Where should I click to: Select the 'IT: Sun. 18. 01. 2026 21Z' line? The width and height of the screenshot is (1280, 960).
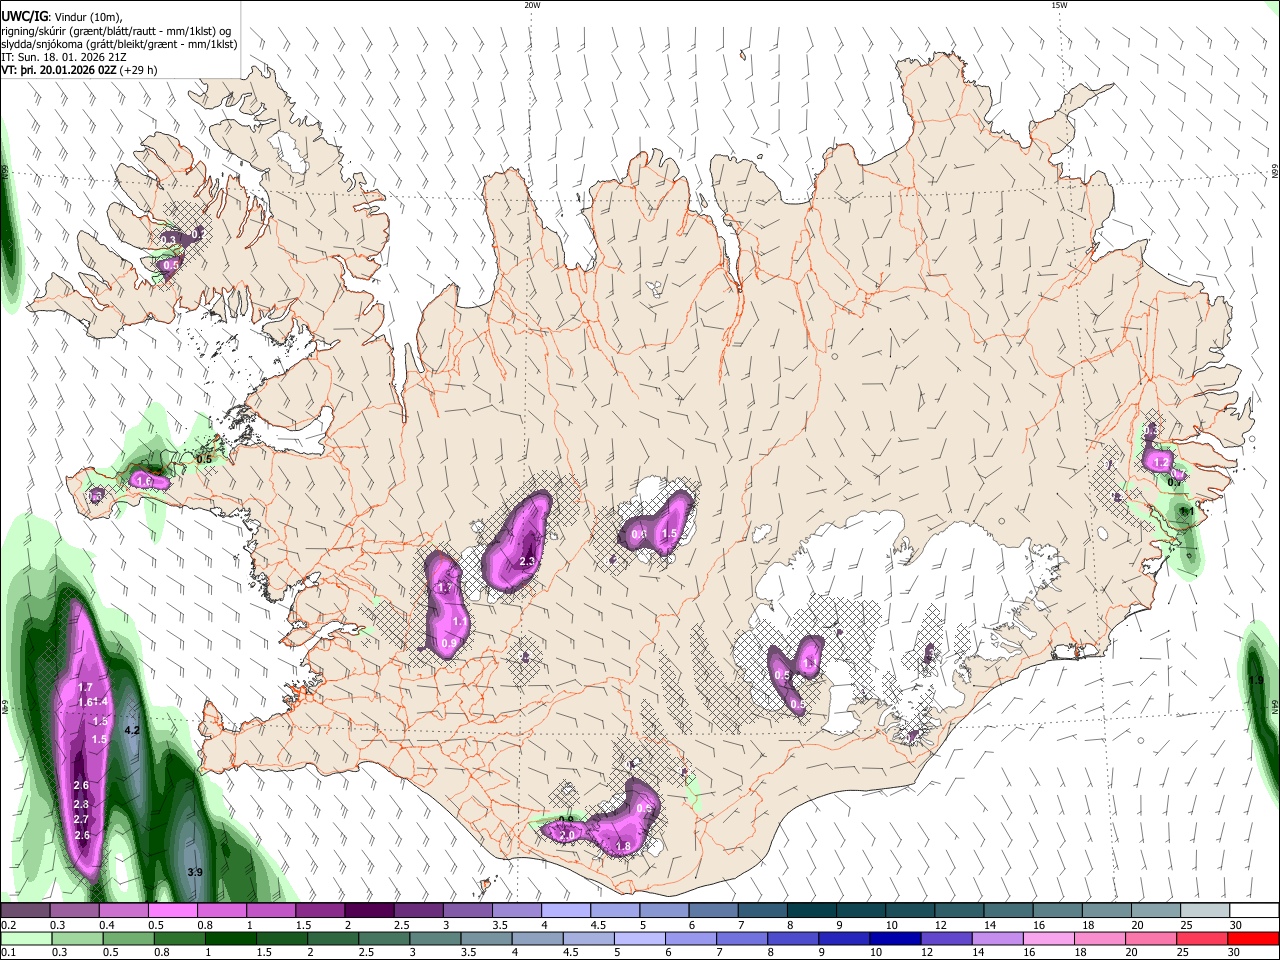pos(63,57)
